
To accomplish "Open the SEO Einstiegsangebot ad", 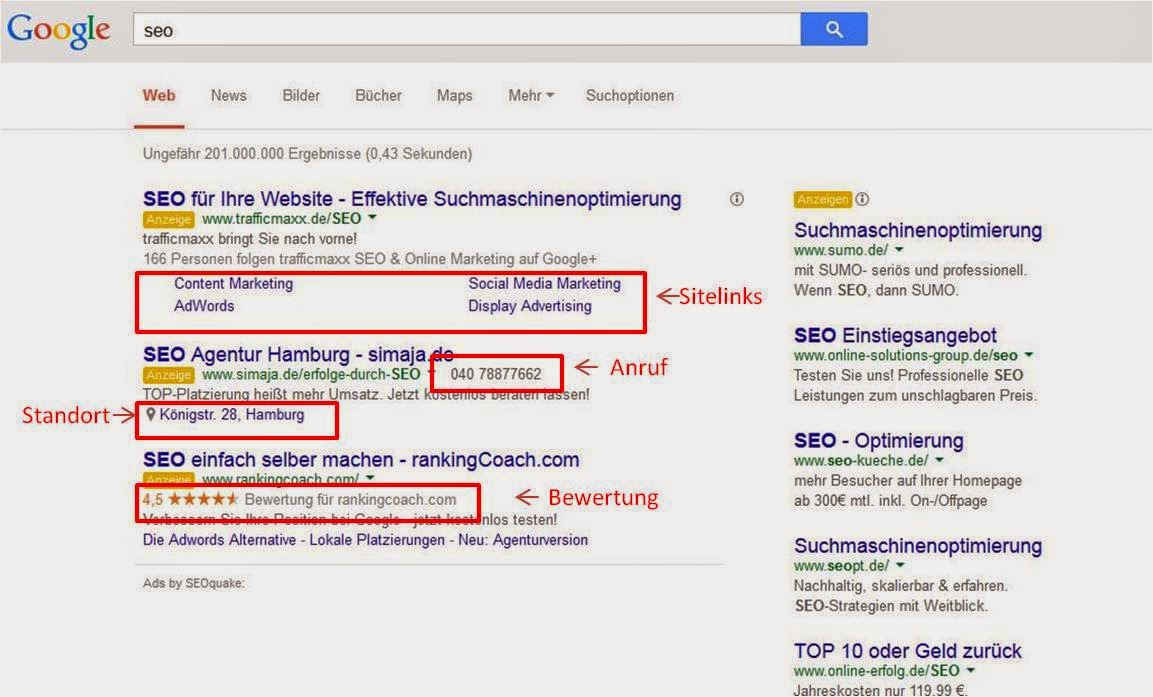I will coord(895,335).
